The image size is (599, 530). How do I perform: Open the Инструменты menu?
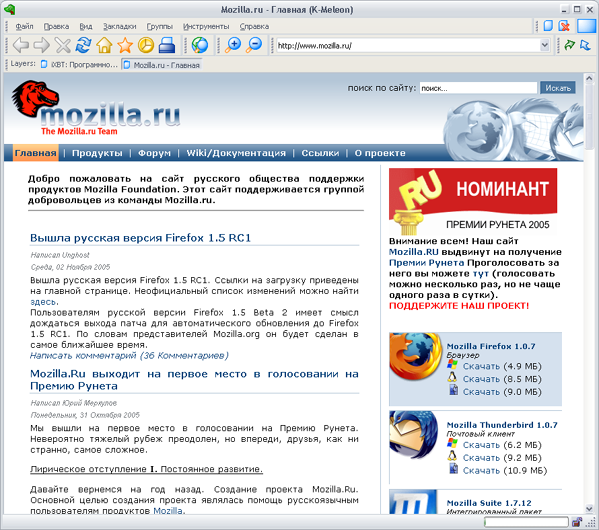[x=206, y=26]
